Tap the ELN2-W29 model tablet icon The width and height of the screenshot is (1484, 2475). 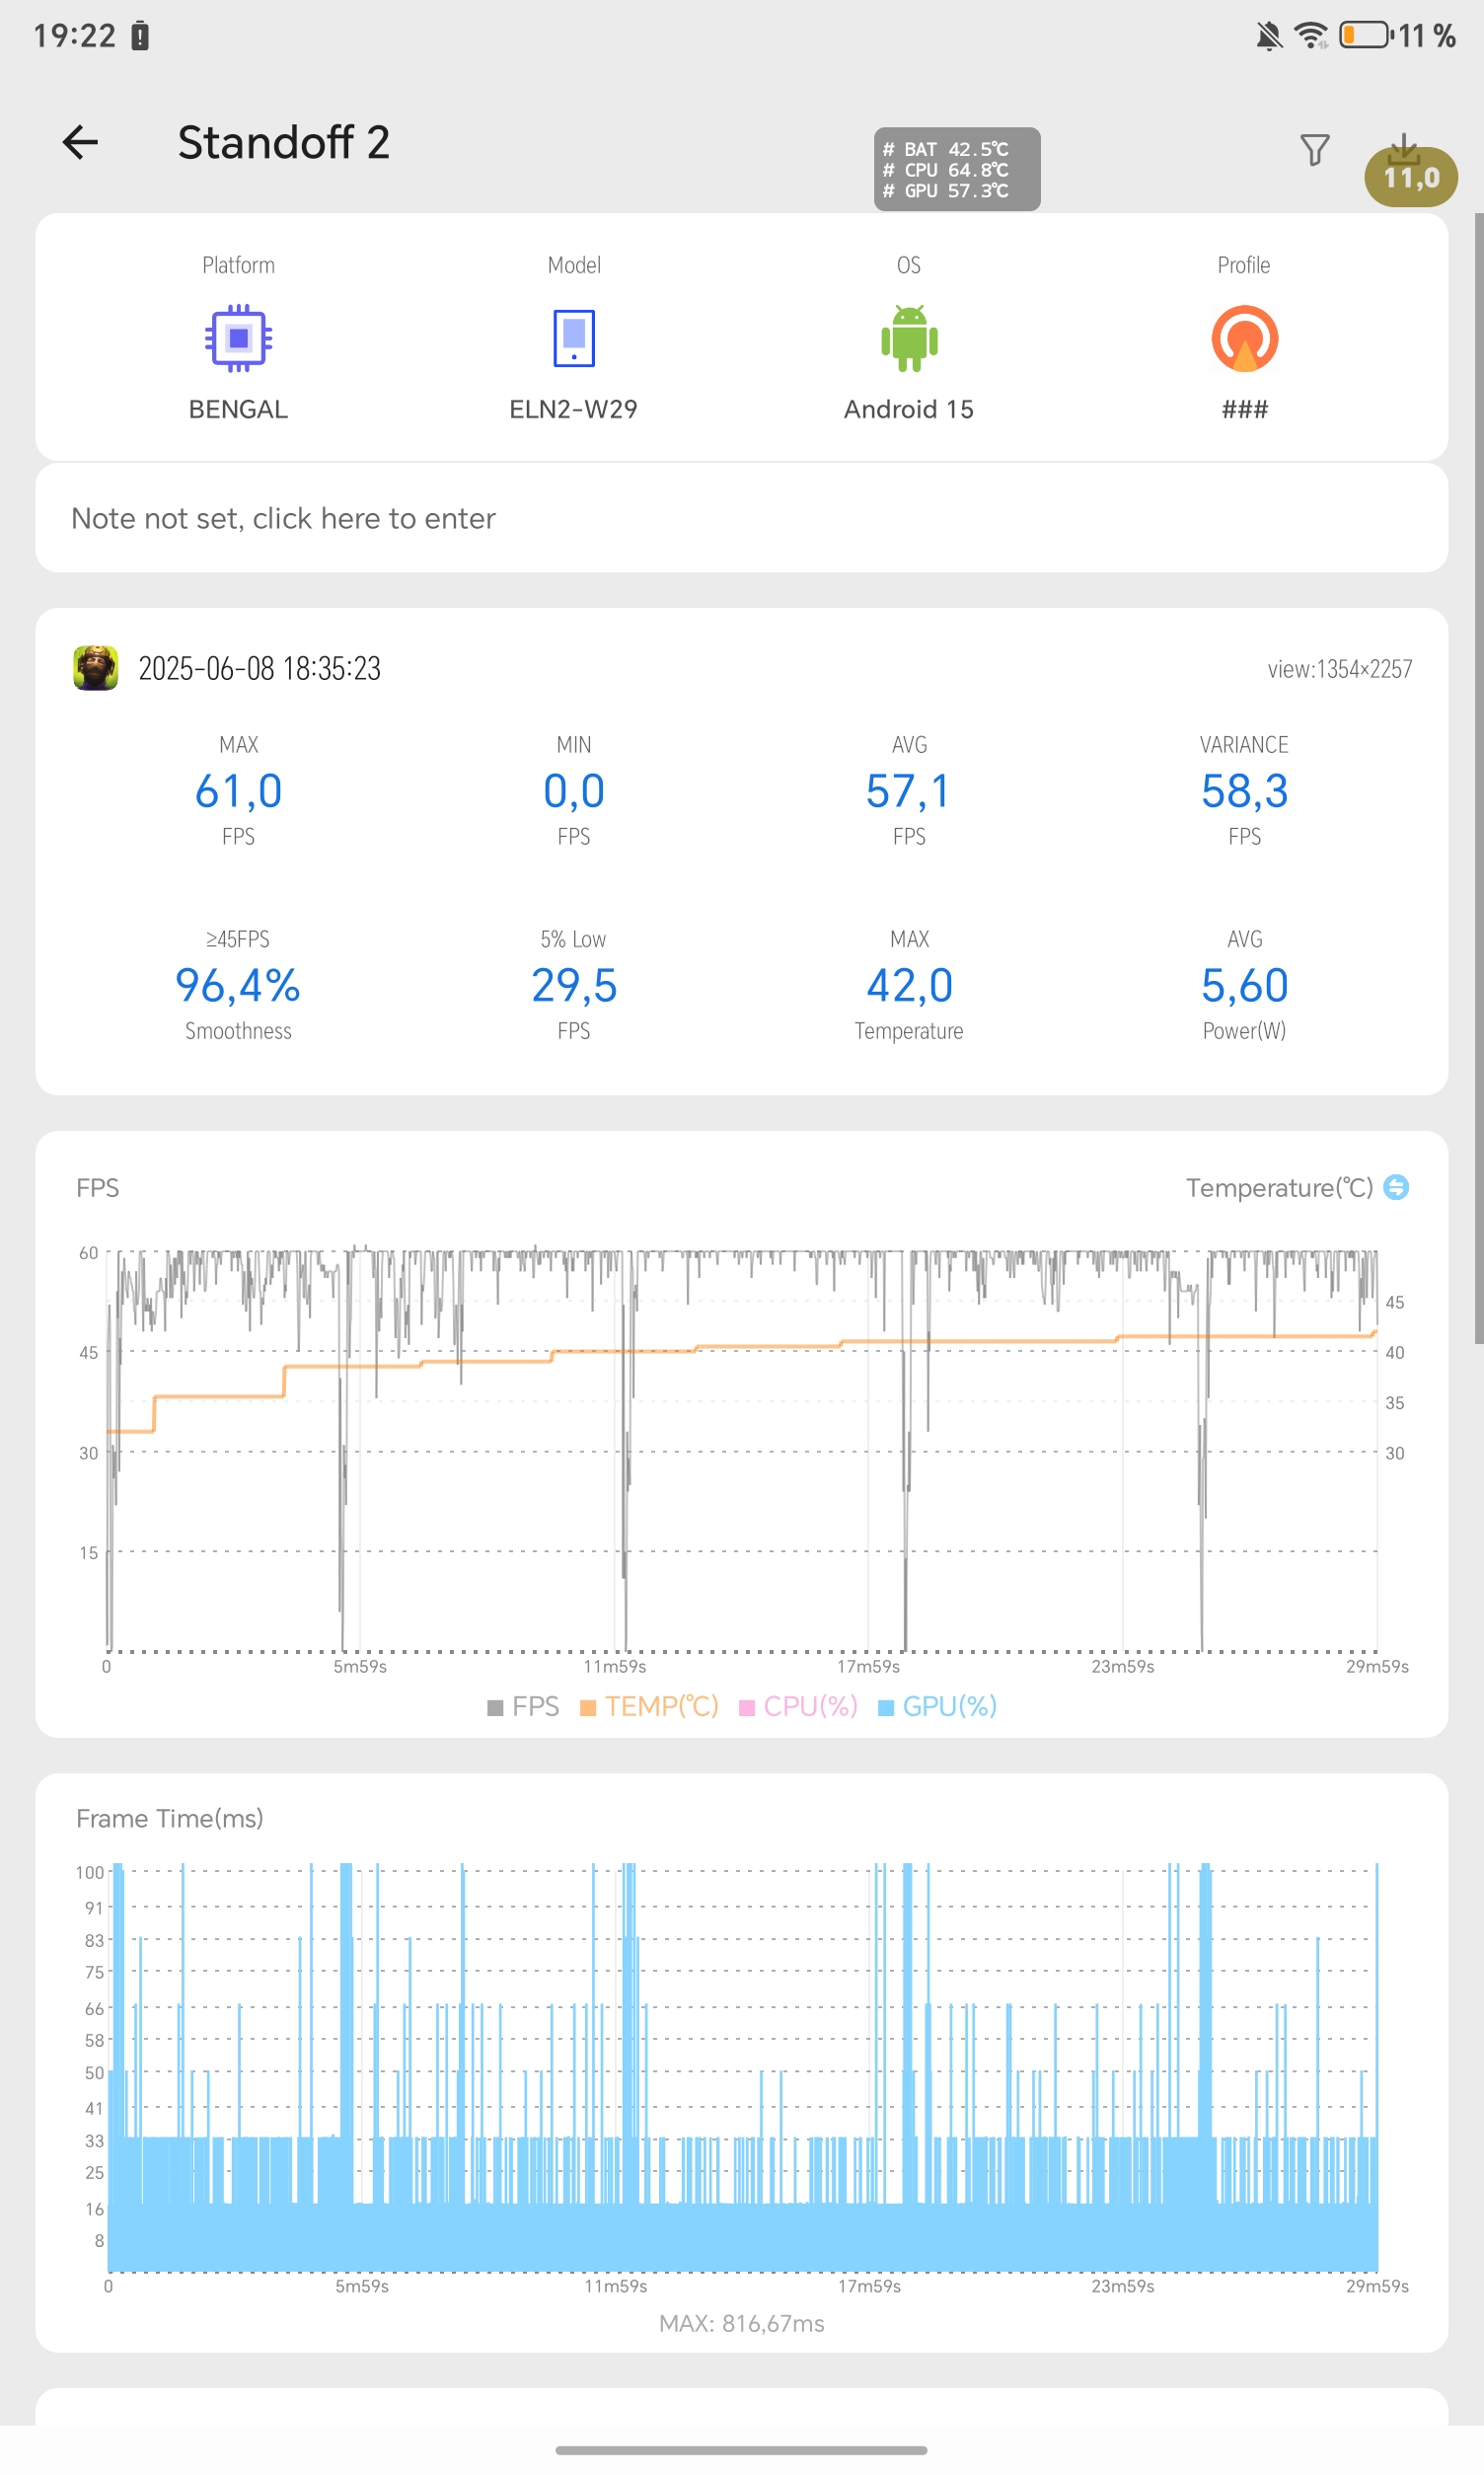(x=574, y=338)
